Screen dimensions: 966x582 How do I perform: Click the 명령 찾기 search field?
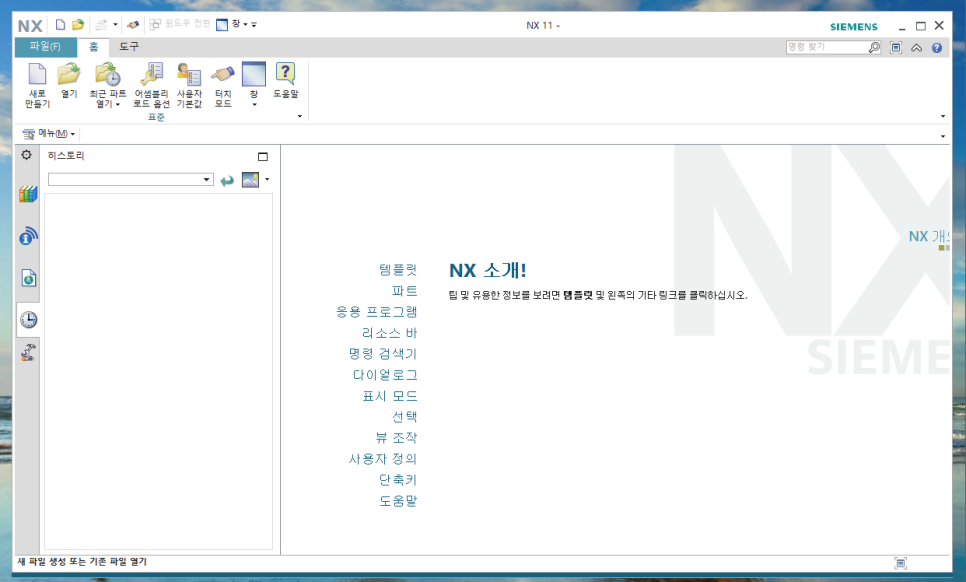point(826,47)
